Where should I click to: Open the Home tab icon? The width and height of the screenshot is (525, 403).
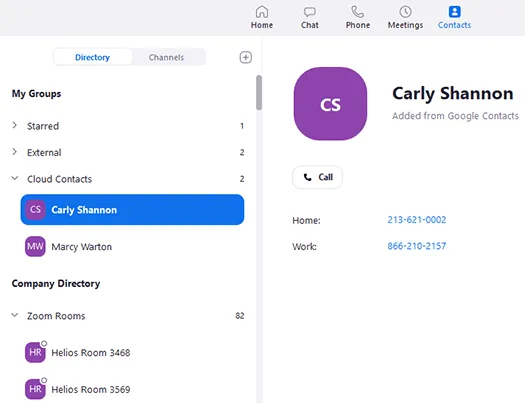click(x=262, y=12)
